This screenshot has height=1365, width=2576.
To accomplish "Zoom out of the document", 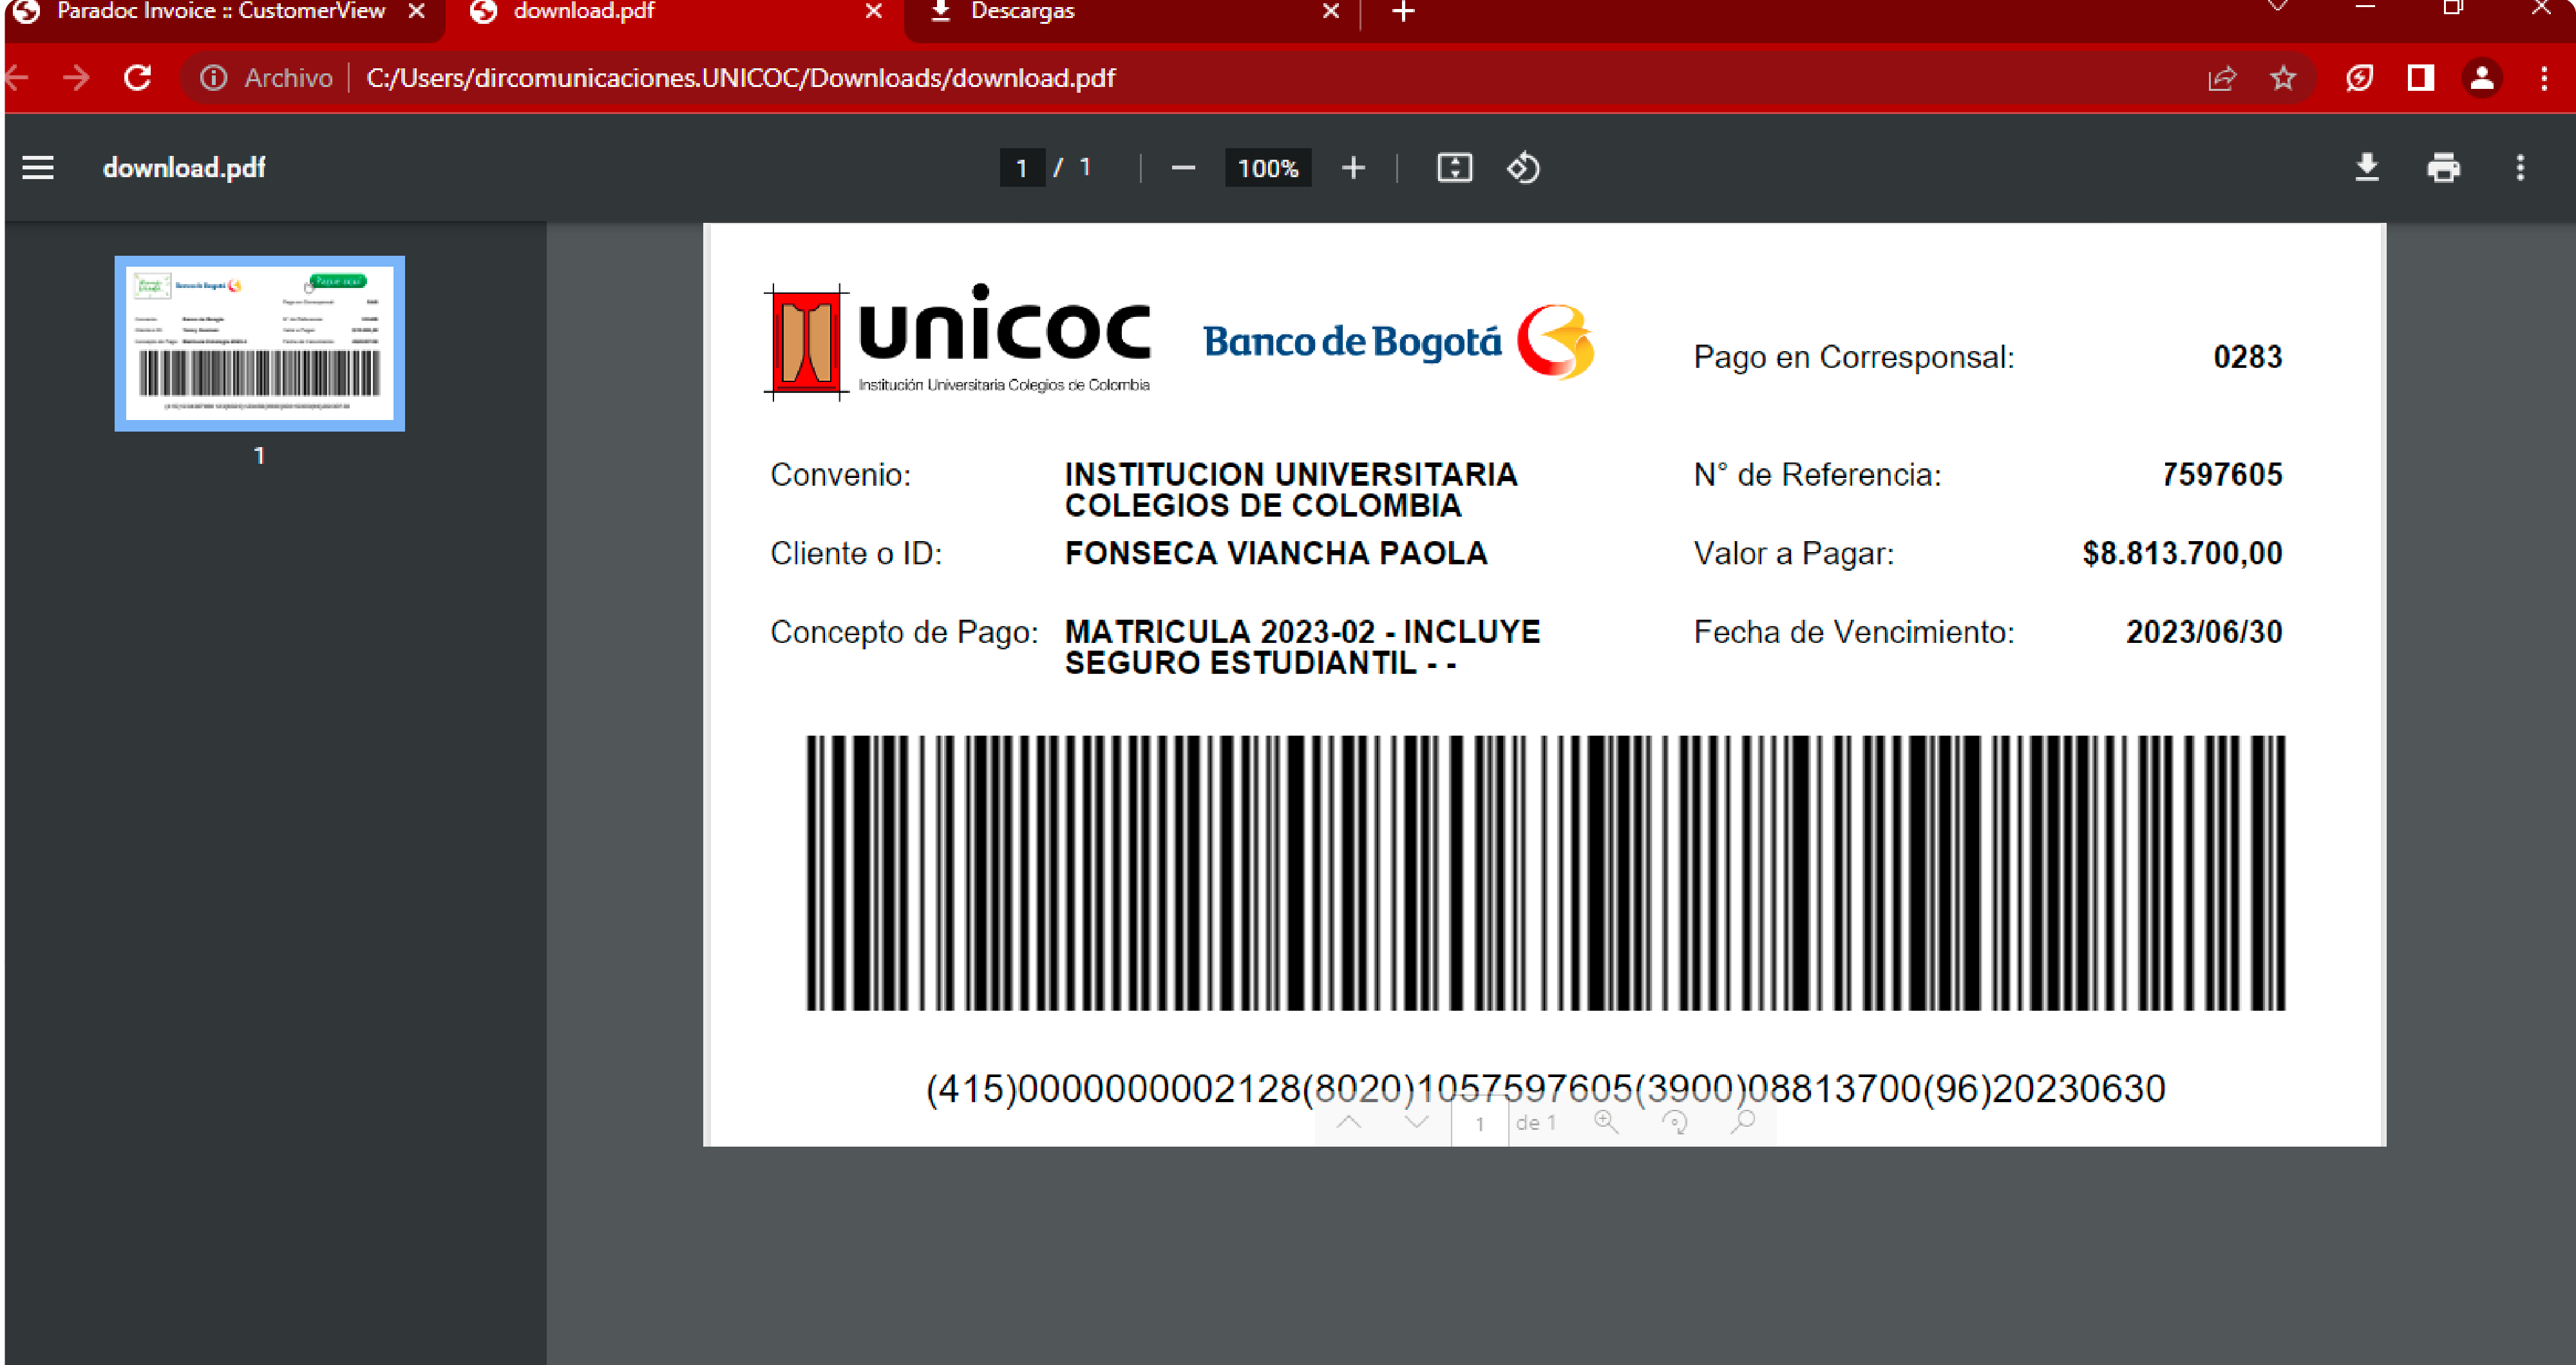I will click(x=1183, y=167).
